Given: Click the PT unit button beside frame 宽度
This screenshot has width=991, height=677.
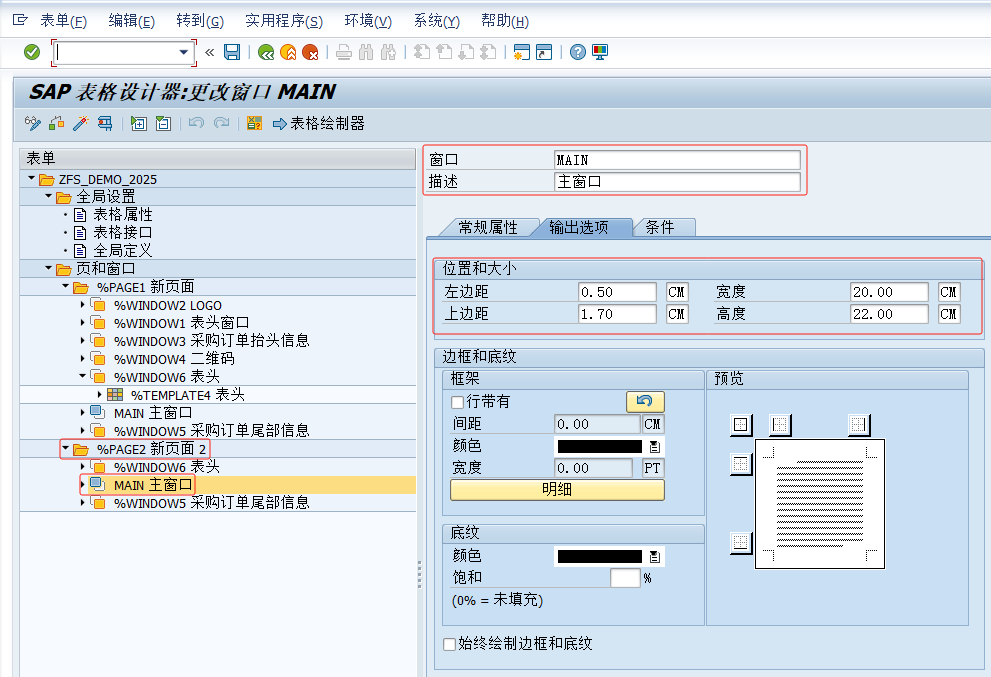Looking at the screenshot, I should (x=652, y=468).
